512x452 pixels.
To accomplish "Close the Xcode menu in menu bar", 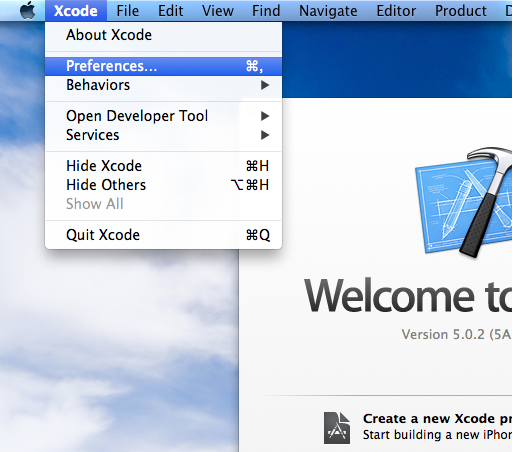I will pyautogui.click(x=76, y=11).
